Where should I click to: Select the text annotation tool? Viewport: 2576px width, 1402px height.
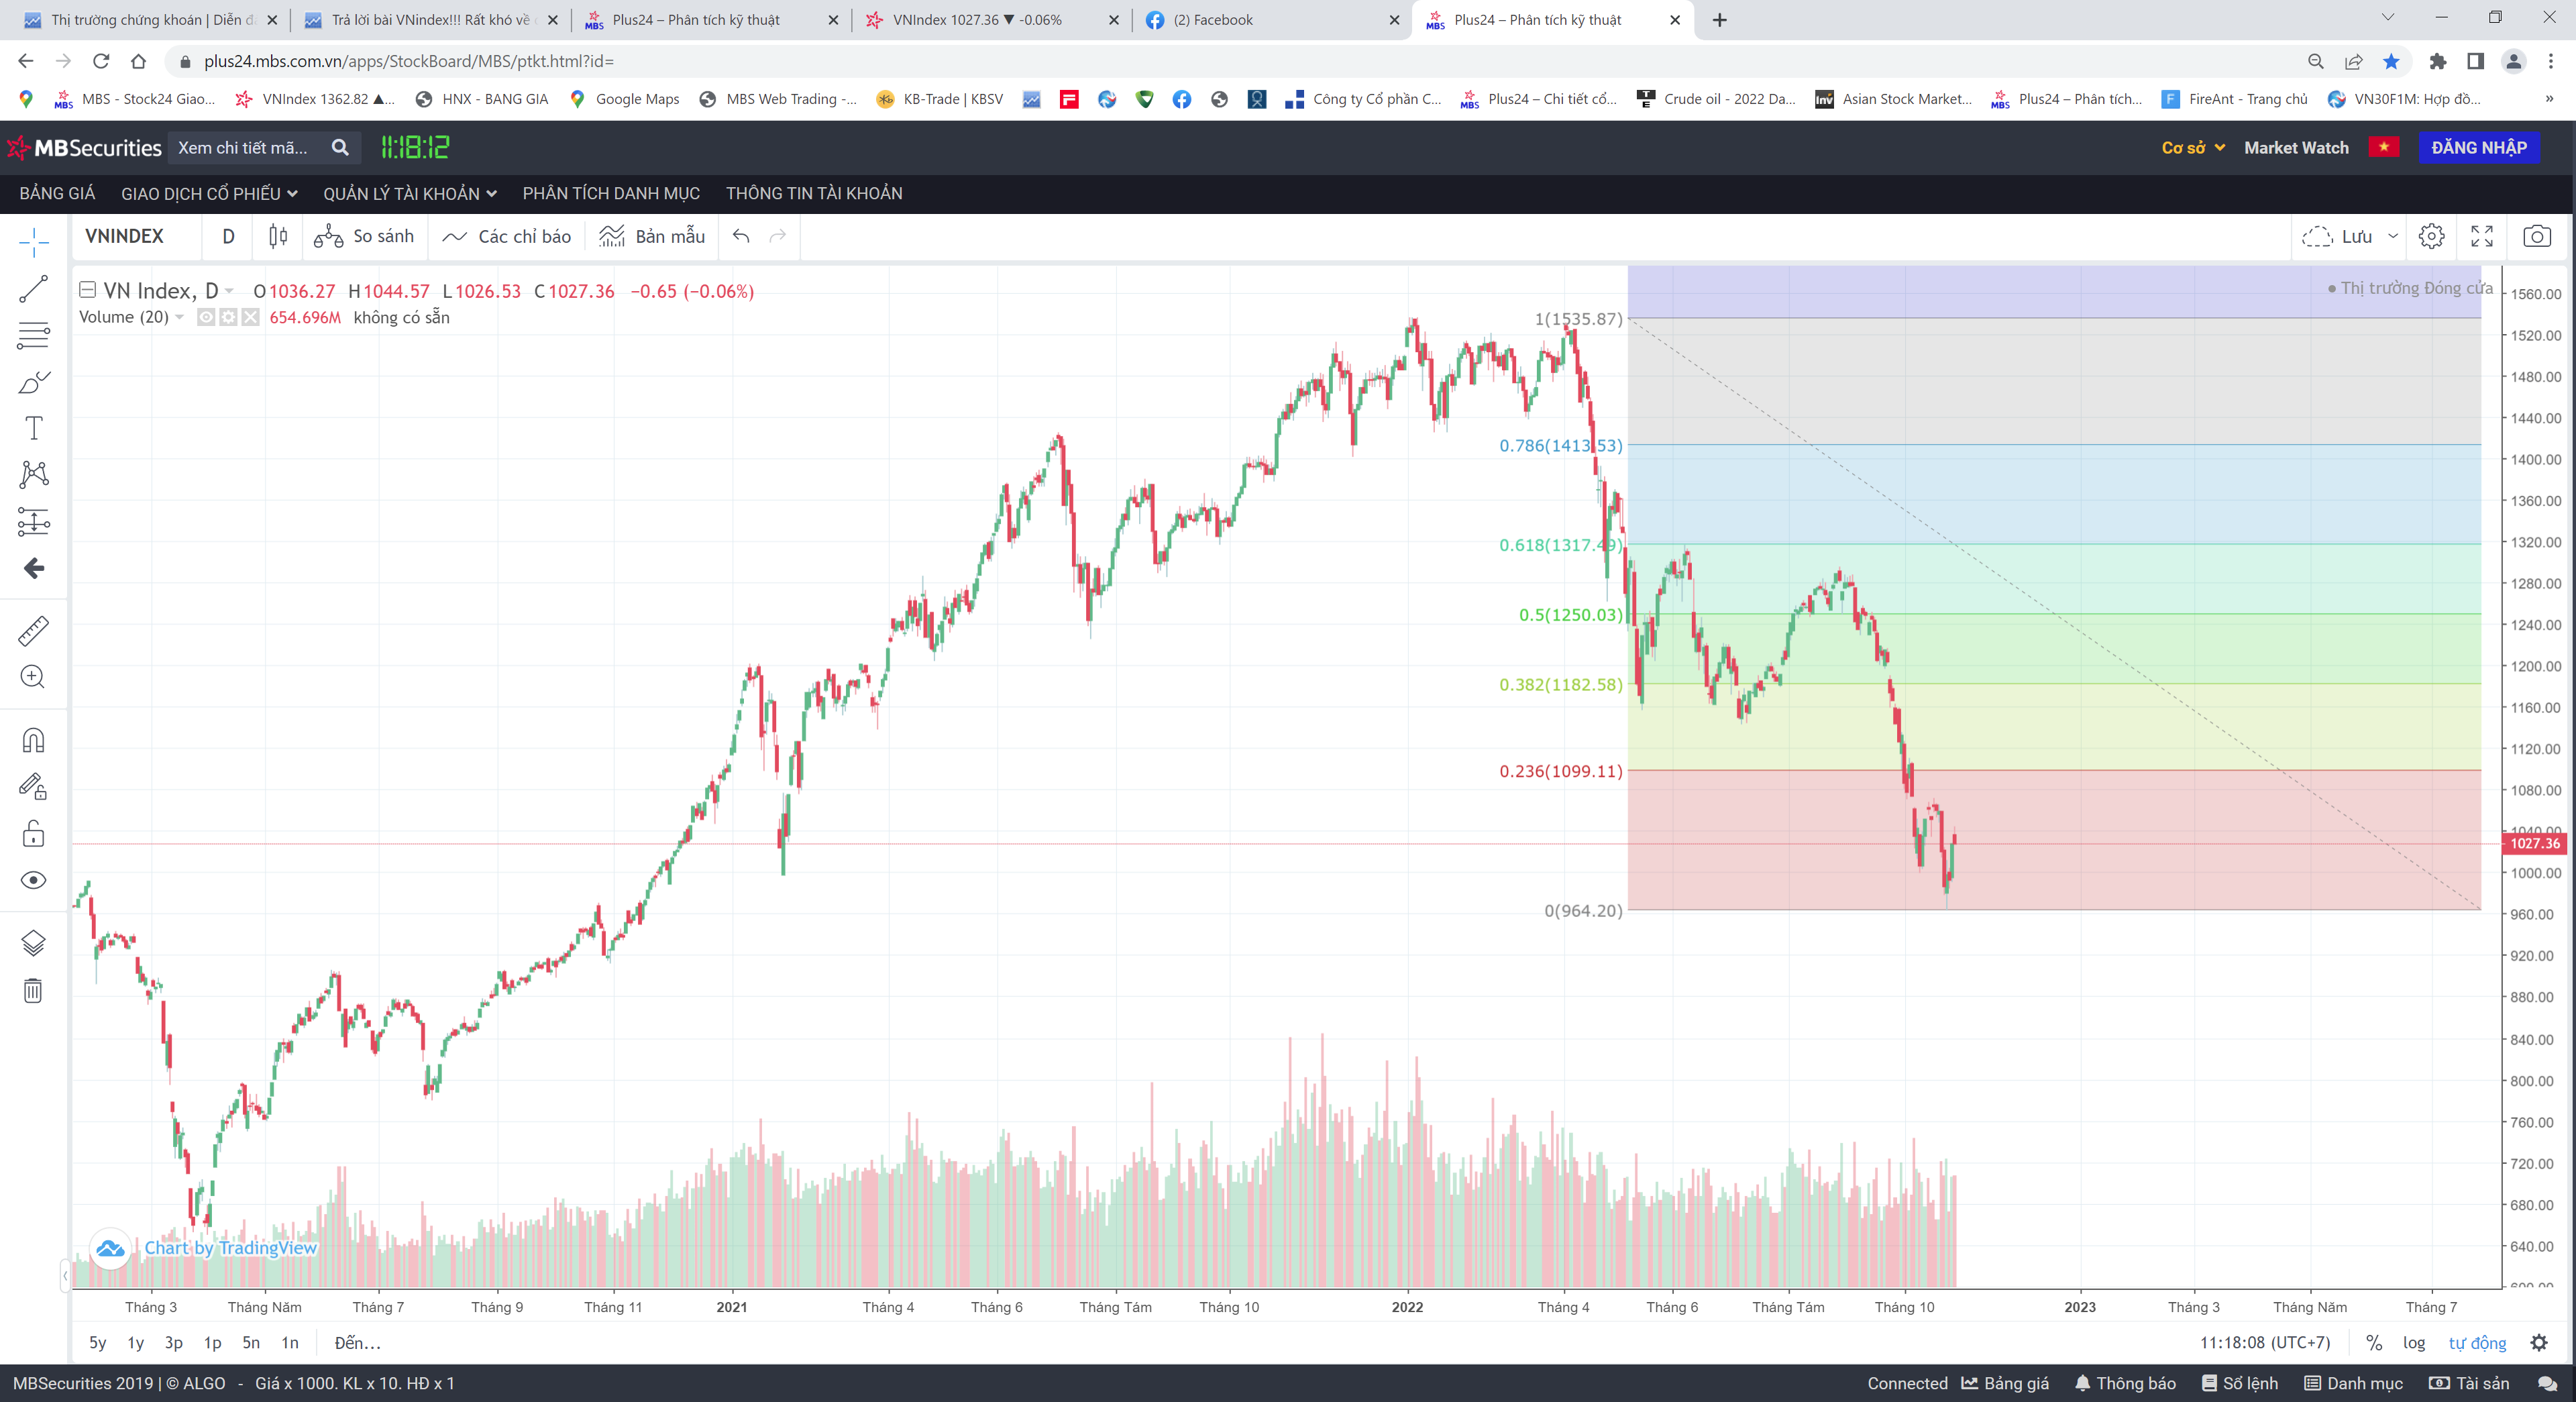coord(33,428)
